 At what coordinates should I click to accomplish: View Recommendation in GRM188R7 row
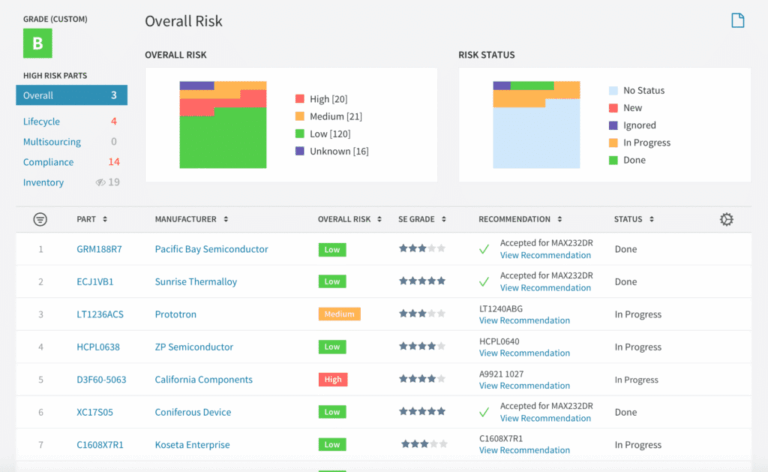[x=546, y=255]
